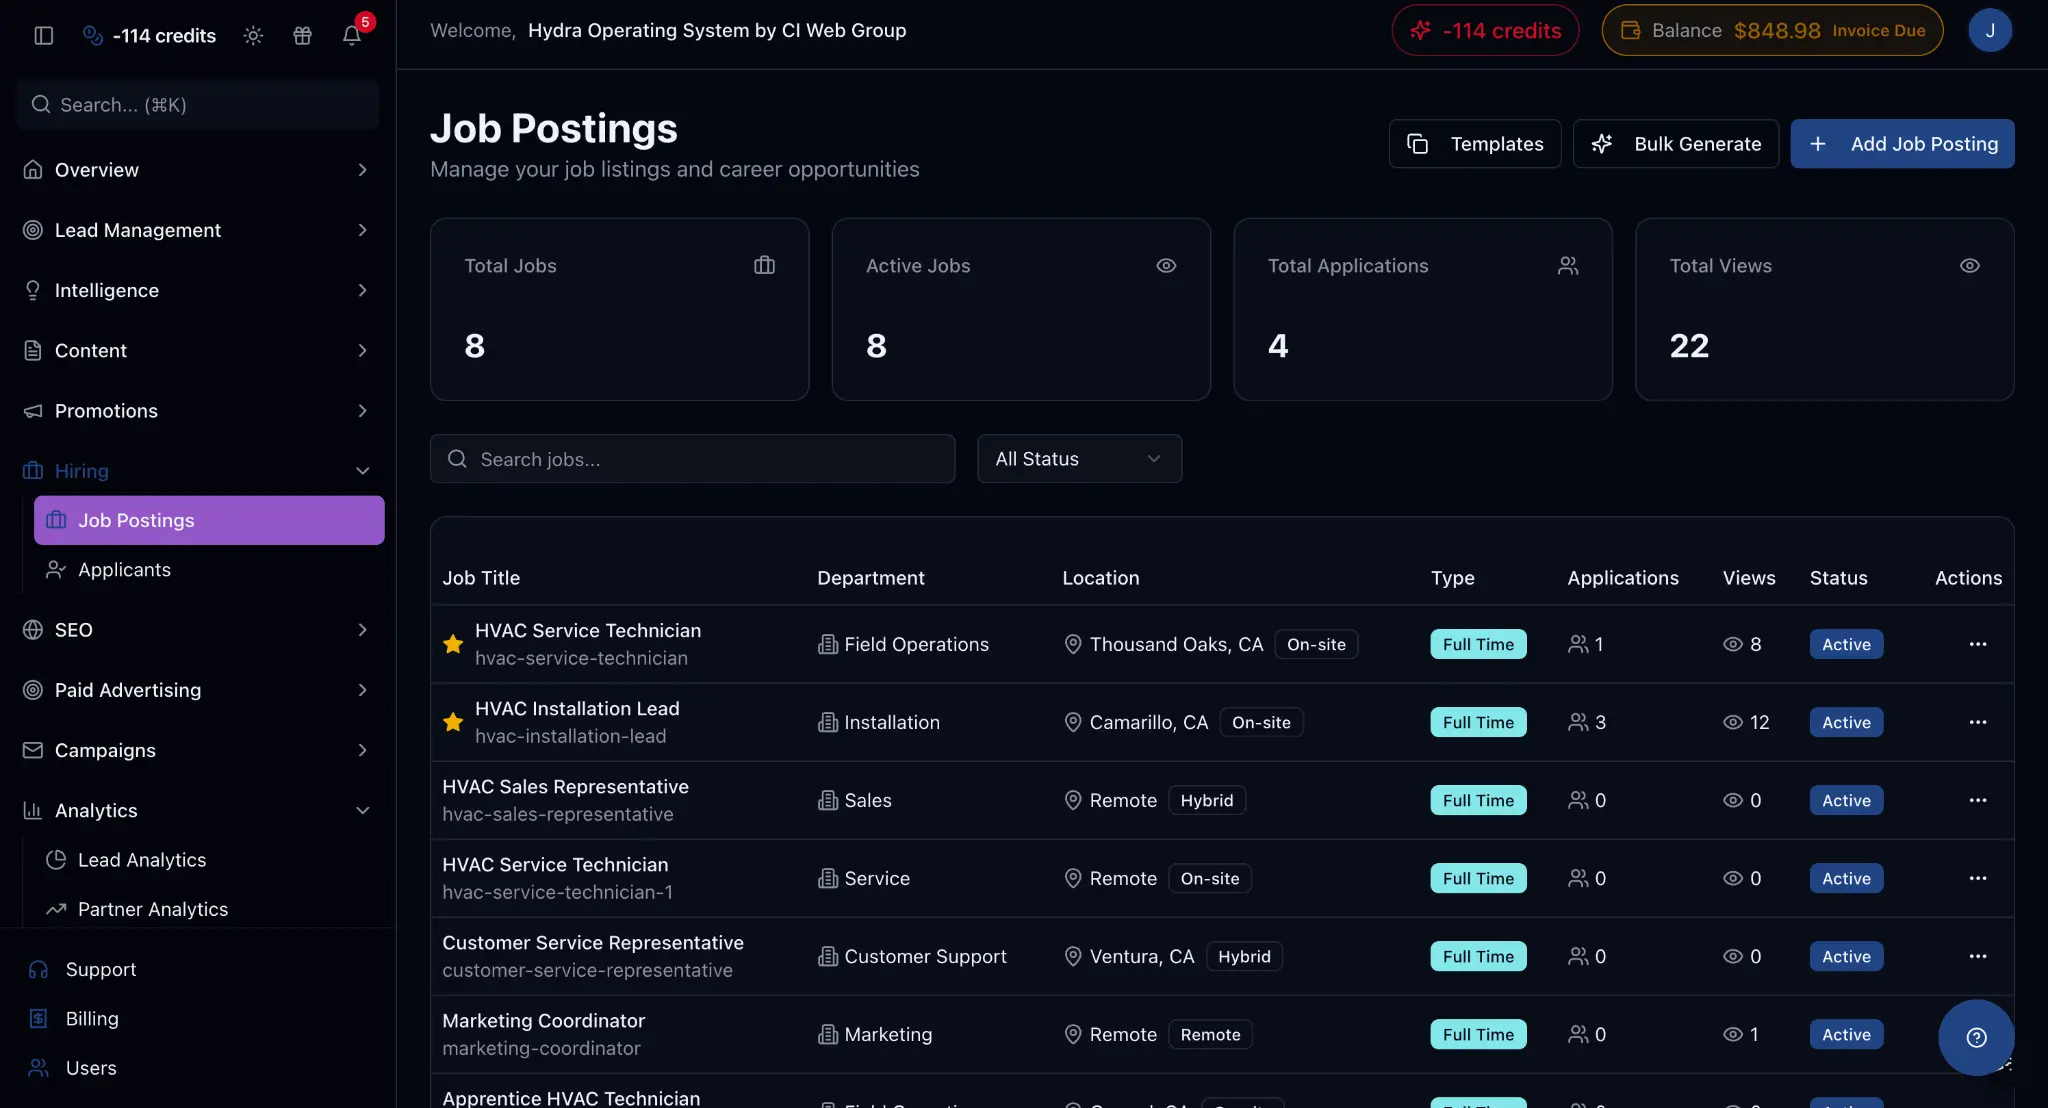Viewport: 2048px width, 1108px height.
Task: Open Support in sidebar
Action: 197,970
